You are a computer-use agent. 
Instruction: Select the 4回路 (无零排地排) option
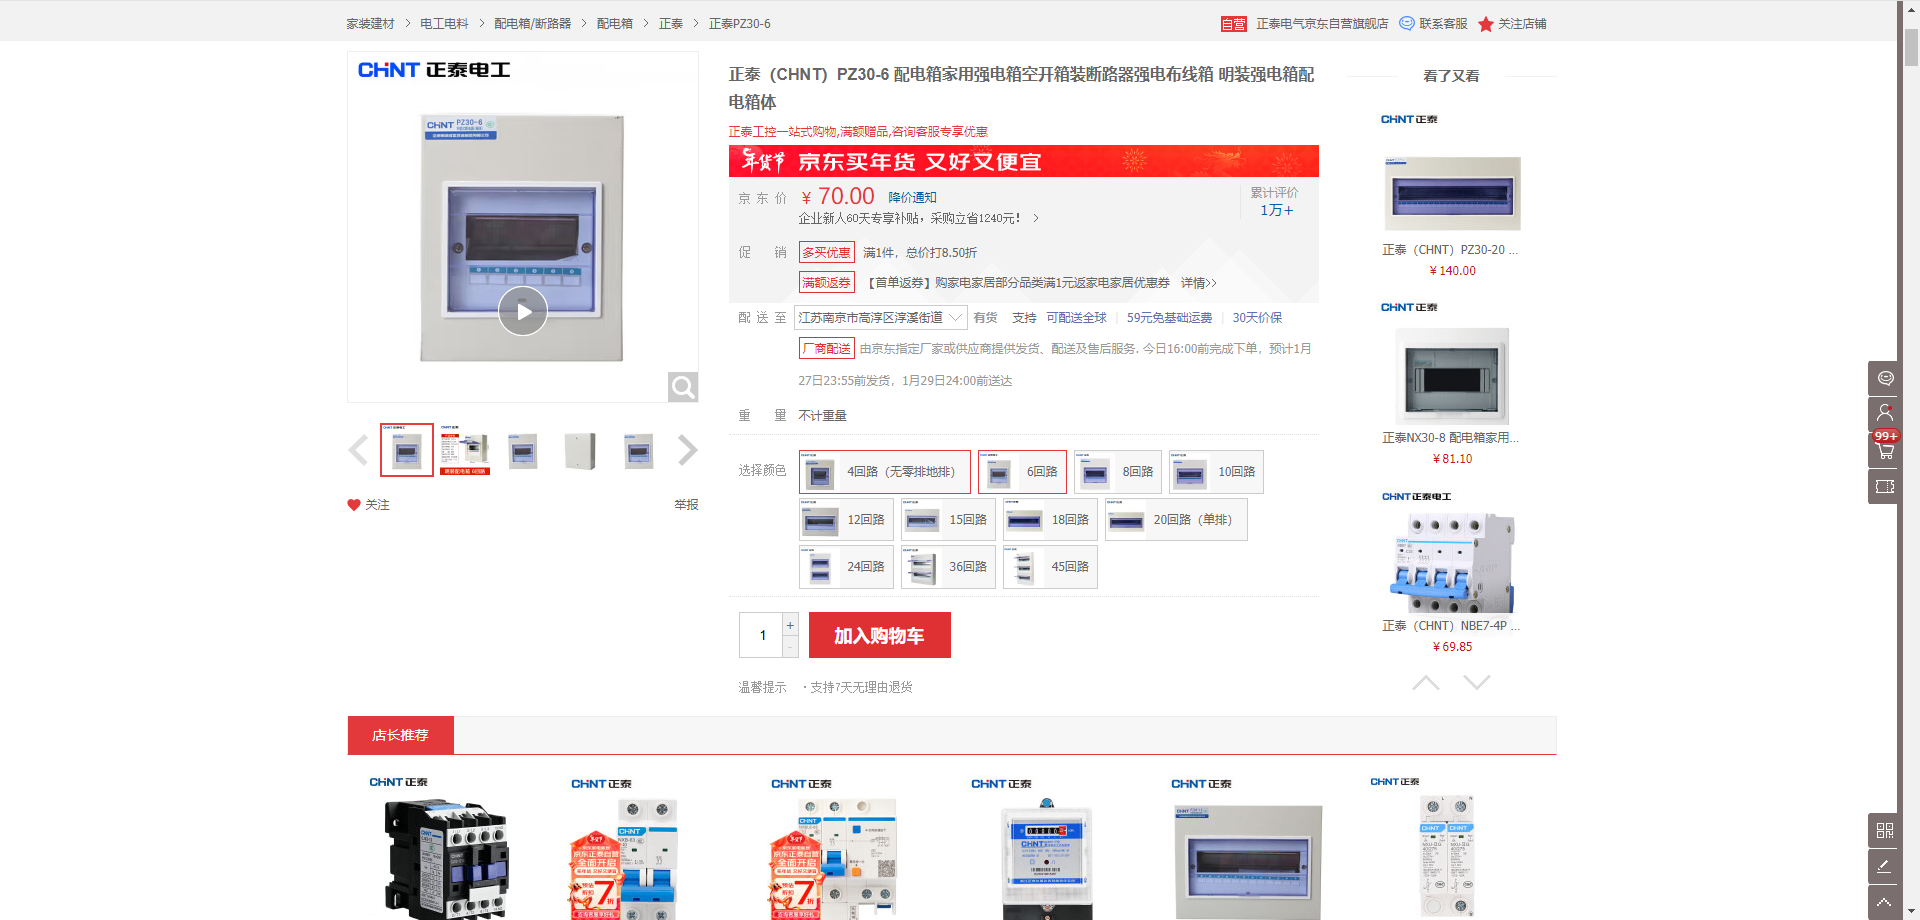885,472
